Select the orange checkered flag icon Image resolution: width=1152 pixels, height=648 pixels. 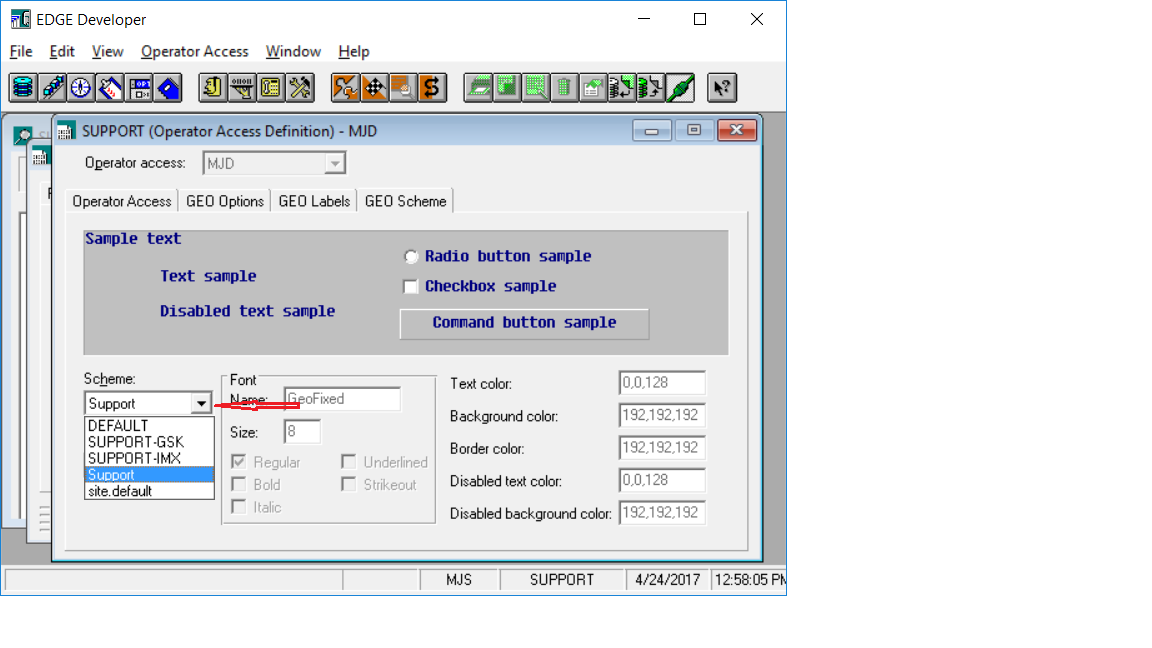(374, 87)
